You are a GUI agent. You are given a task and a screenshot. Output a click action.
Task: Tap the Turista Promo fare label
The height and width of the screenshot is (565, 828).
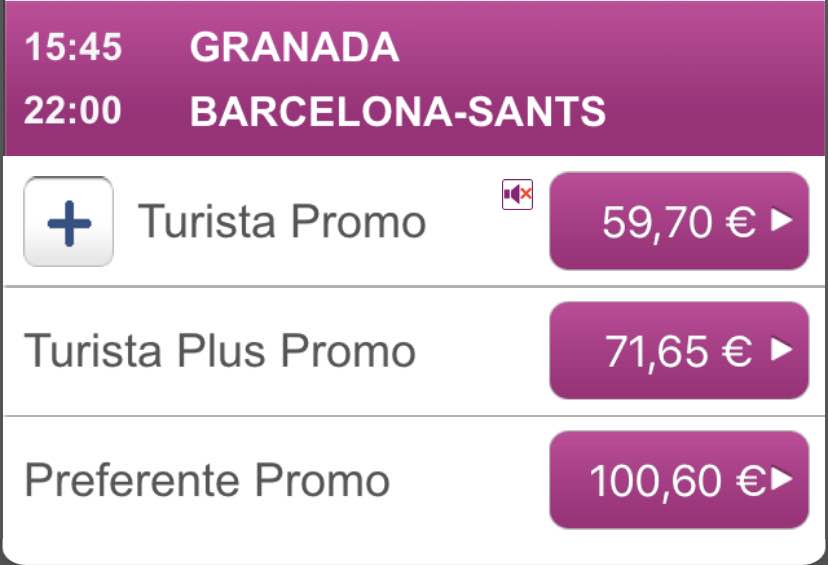pos(281,221)
